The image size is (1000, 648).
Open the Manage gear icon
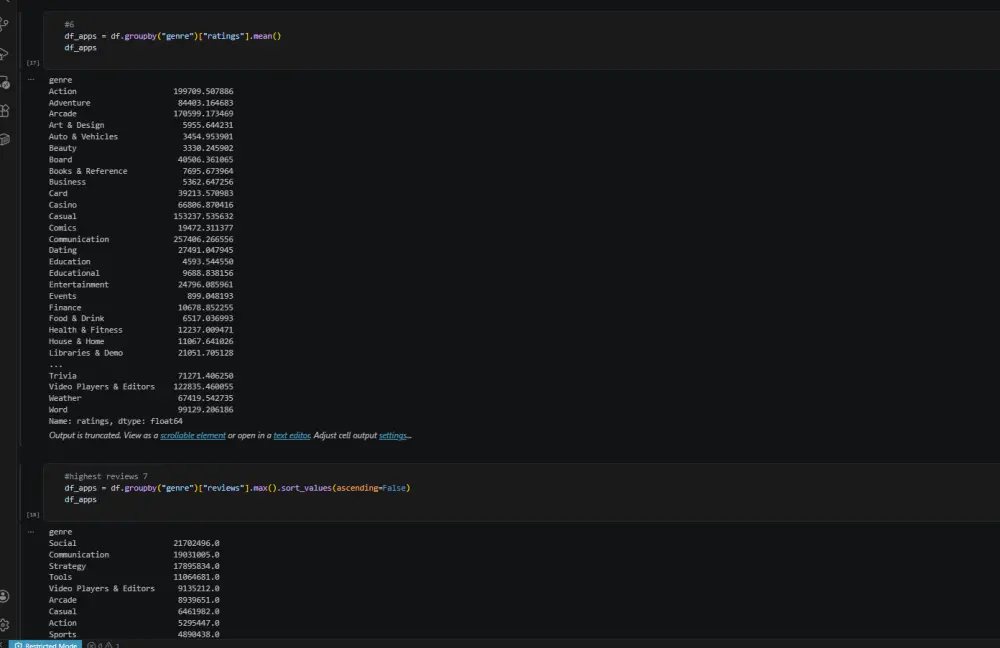pos(4,624)
